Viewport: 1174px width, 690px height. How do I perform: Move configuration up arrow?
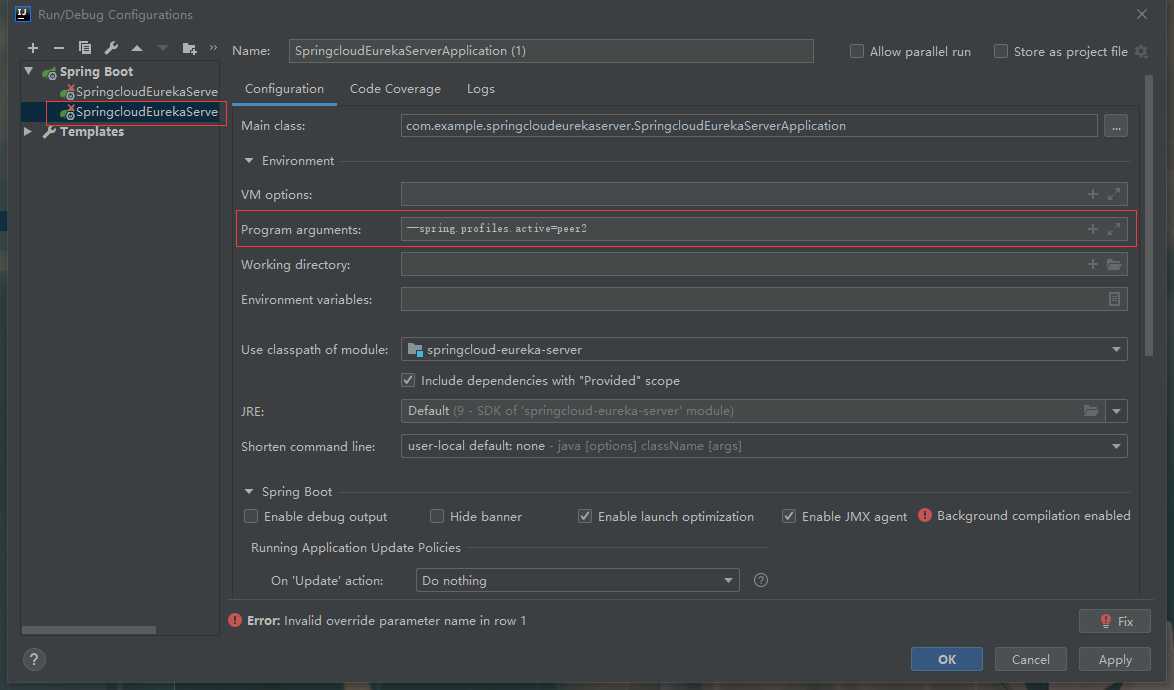tap(136, 48)
